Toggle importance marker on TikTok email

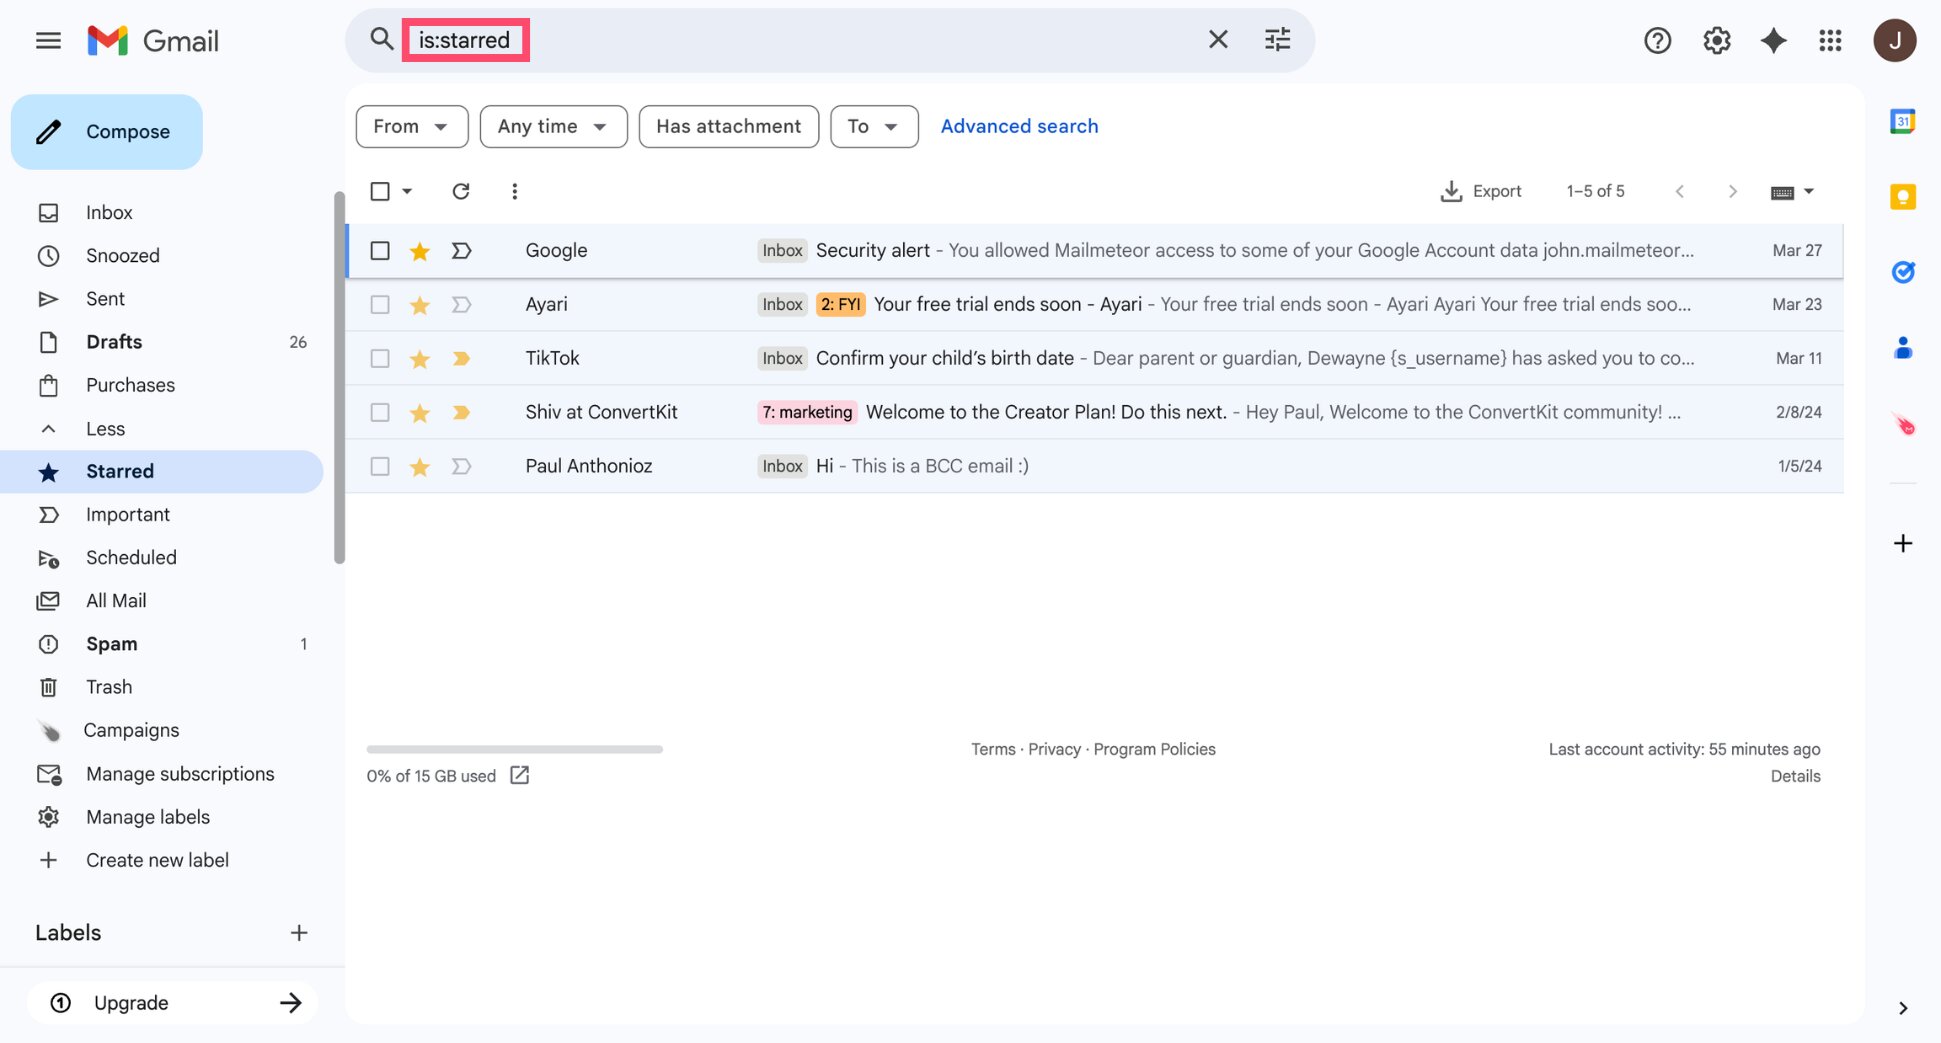coord(461,358)
